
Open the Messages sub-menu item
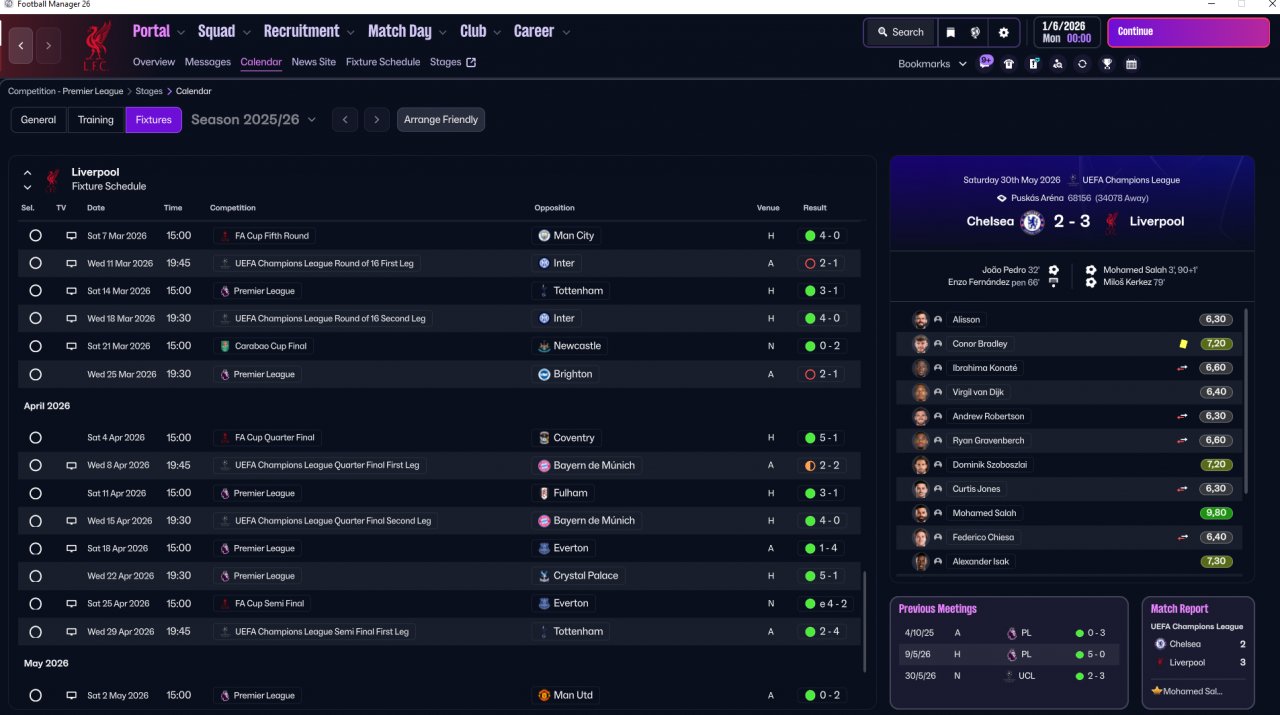[x=208, y=62]
